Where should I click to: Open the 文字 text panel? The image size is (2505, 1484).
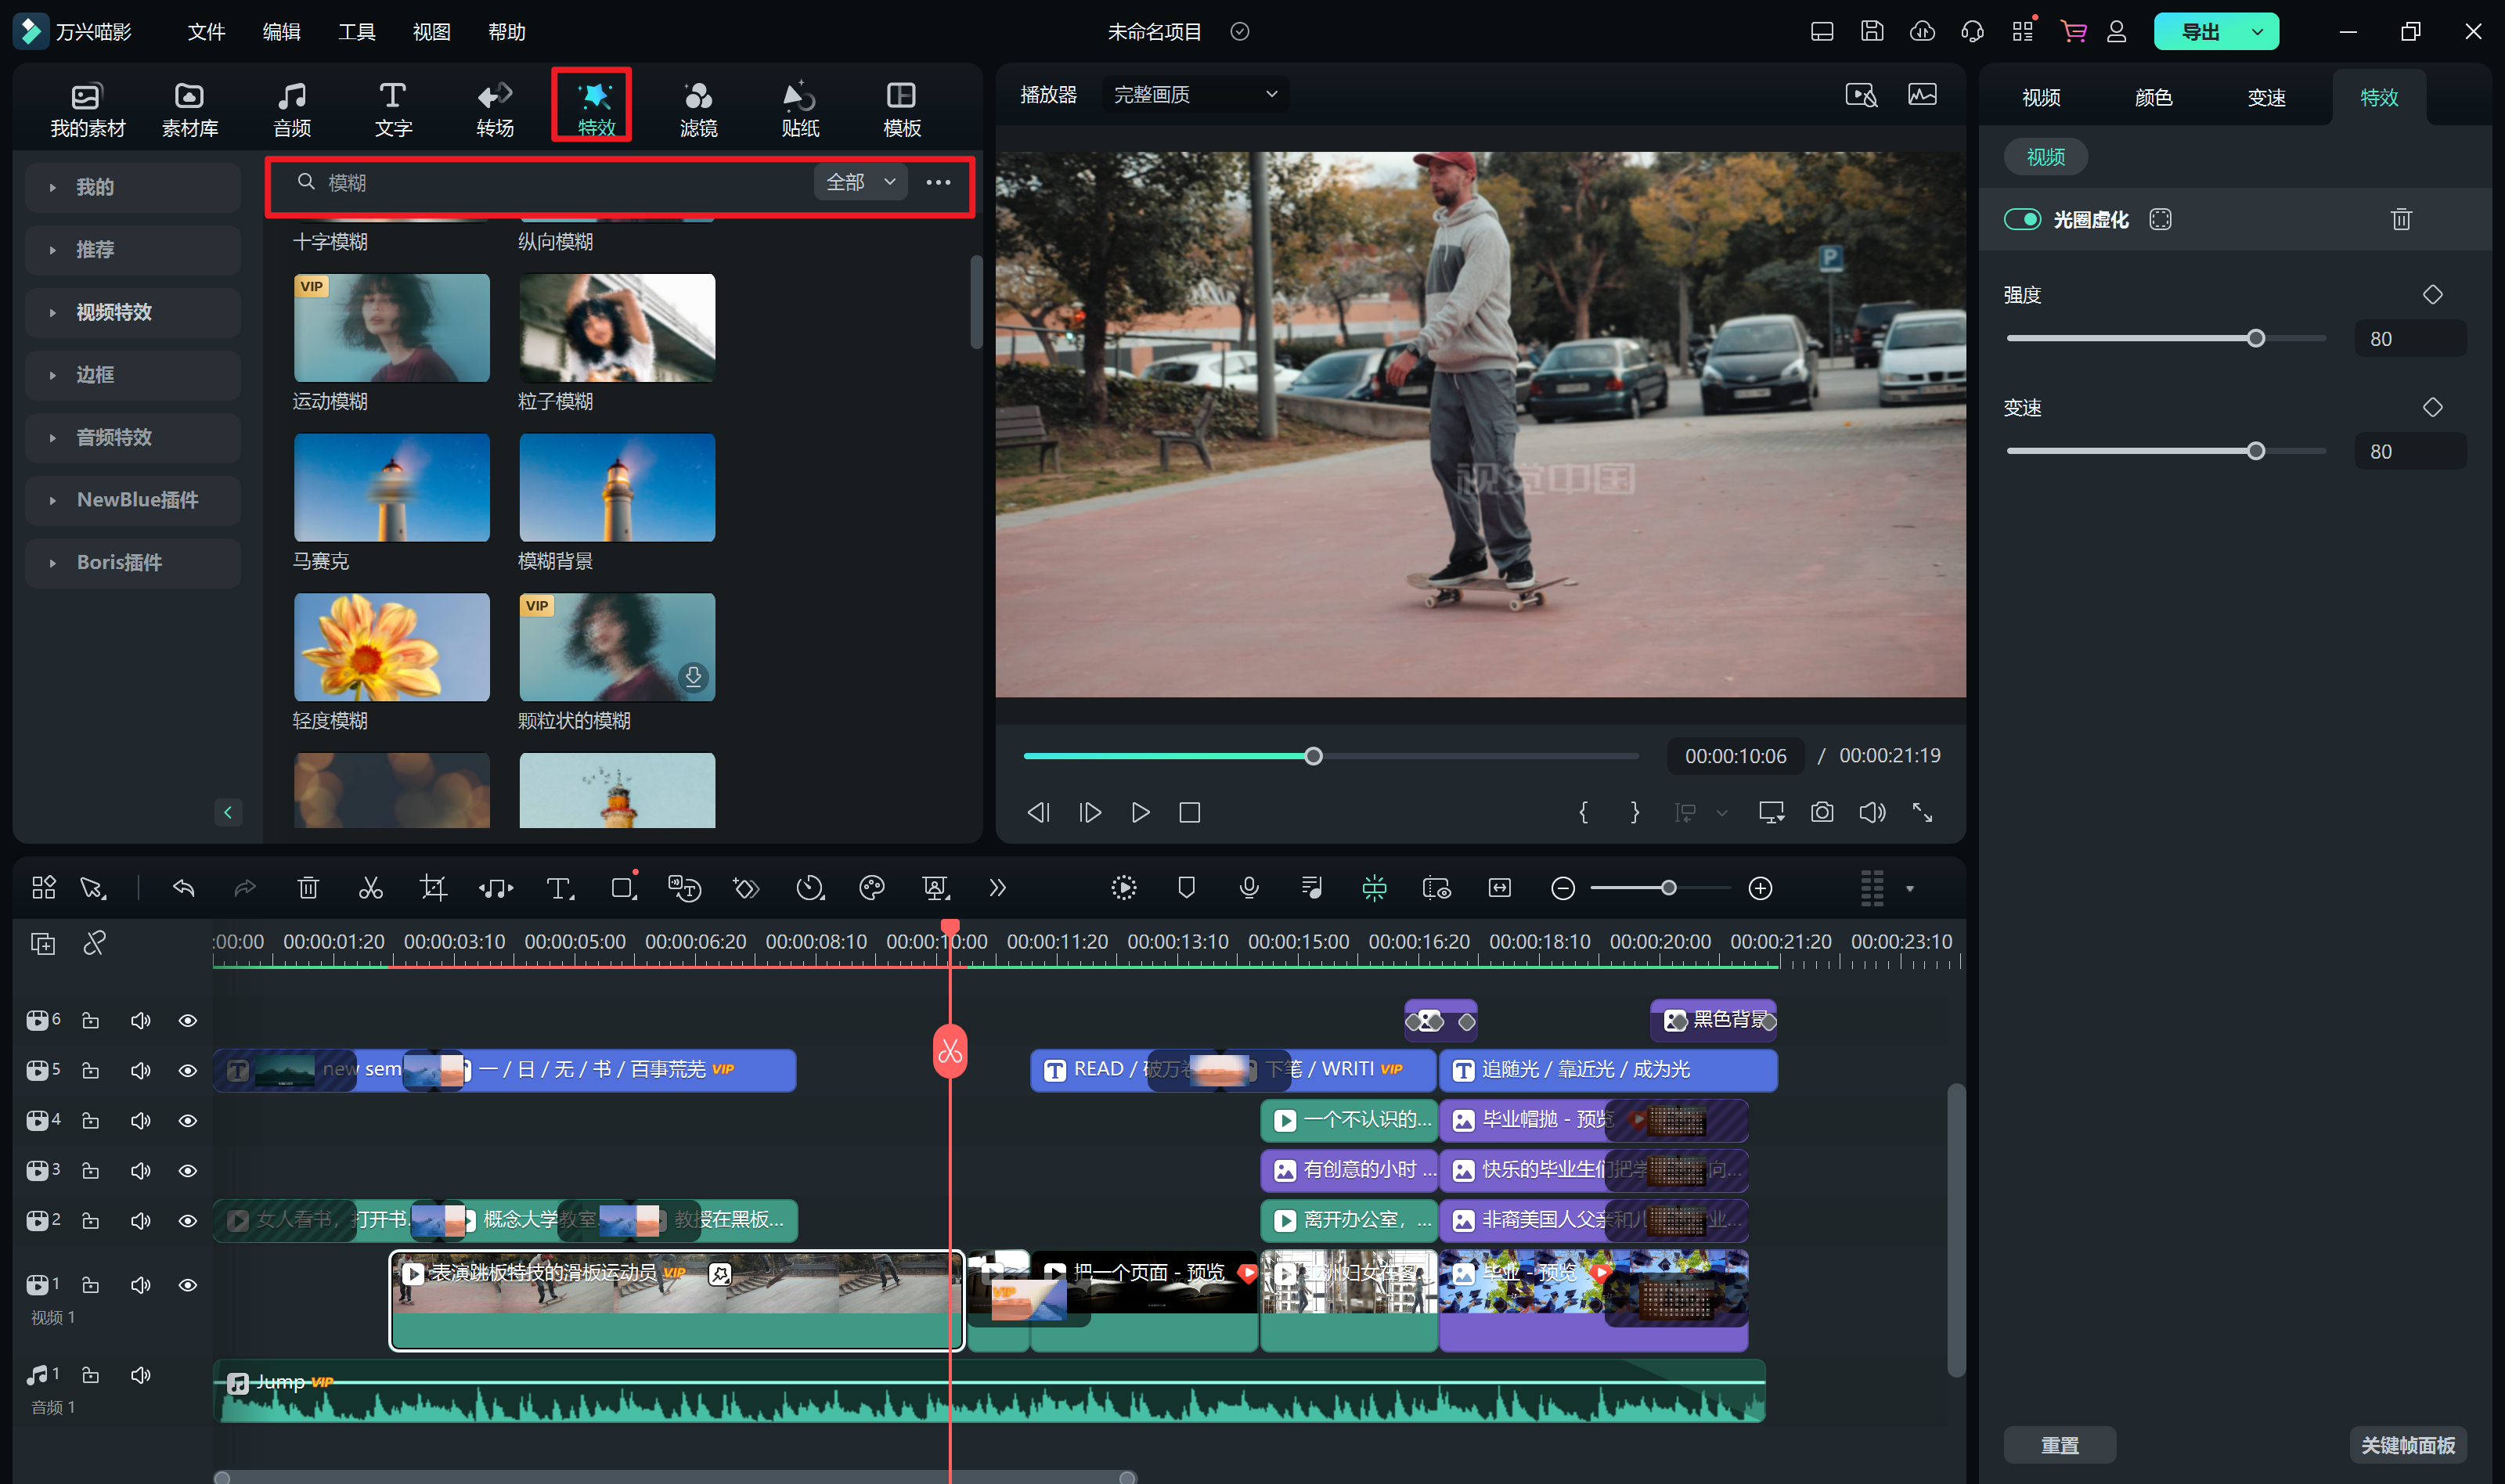(x=393, y=109)
